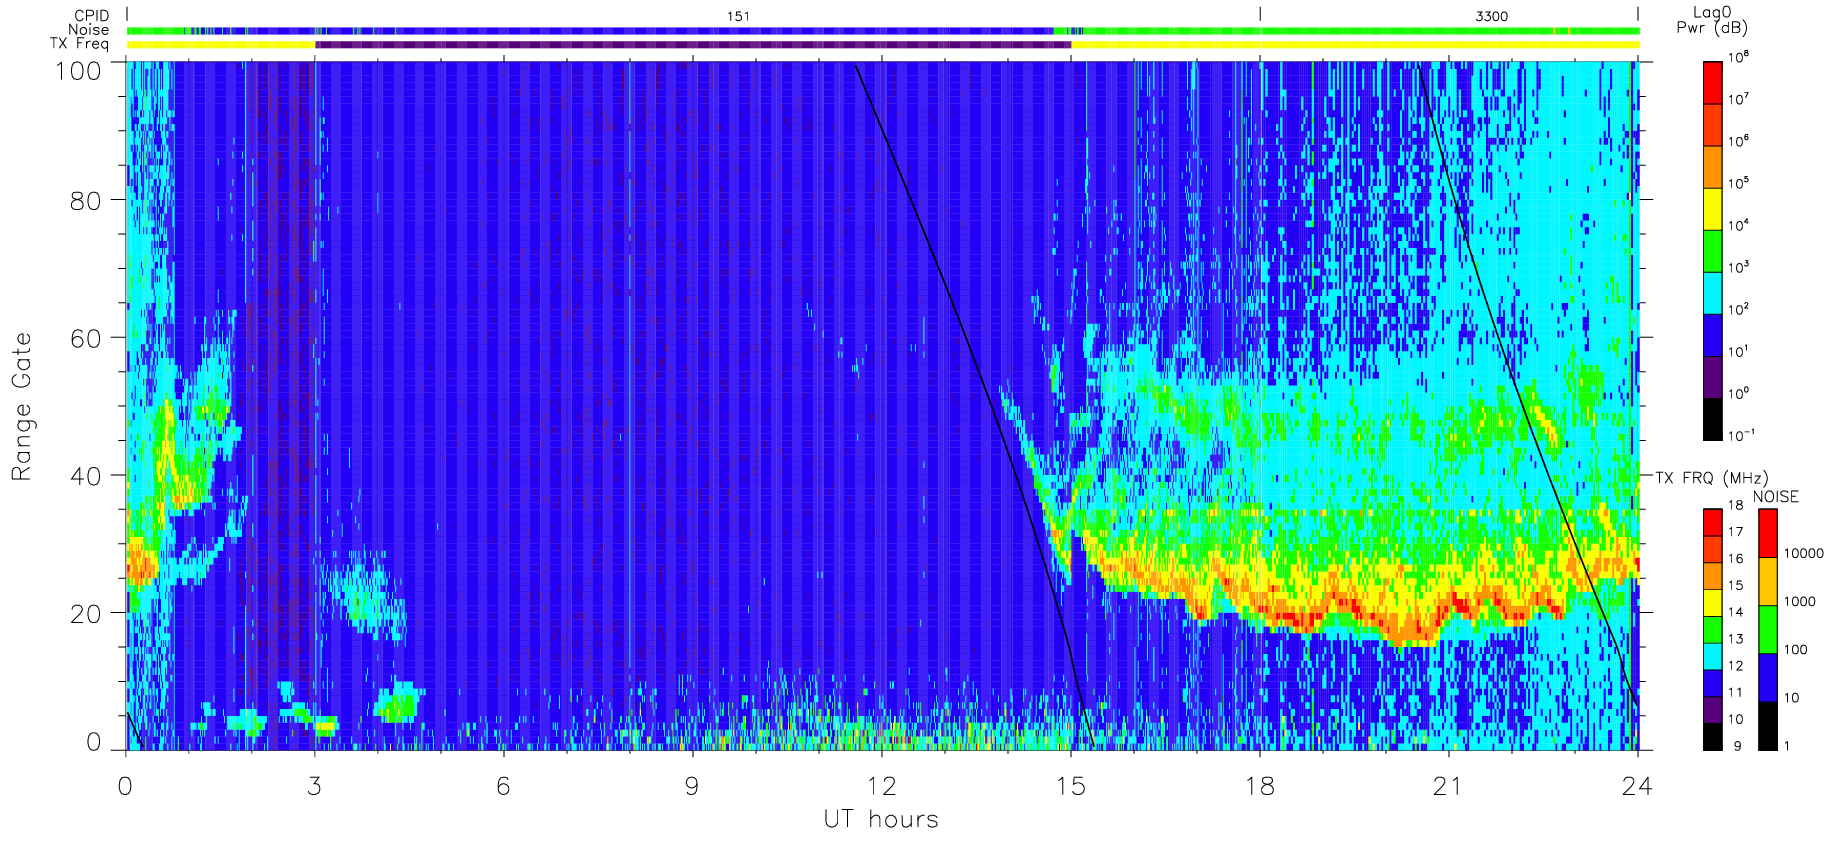Pick the cyan segment of Lag0 power colorbar

tap(1713, 293)
